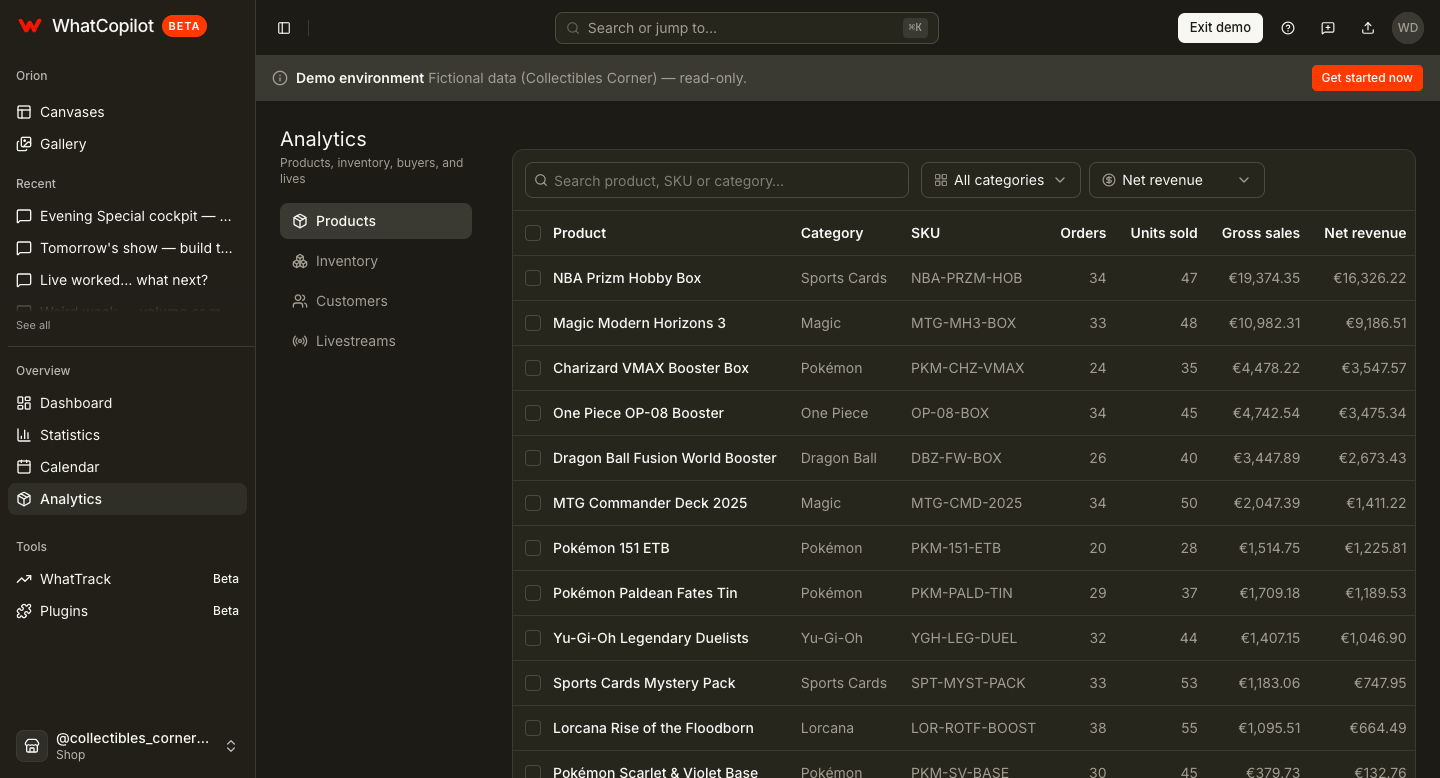Click the Plugins puzzle icon
Viewport: 1440px width, 778px height.
pyautogui.click(x=24, y=611)
